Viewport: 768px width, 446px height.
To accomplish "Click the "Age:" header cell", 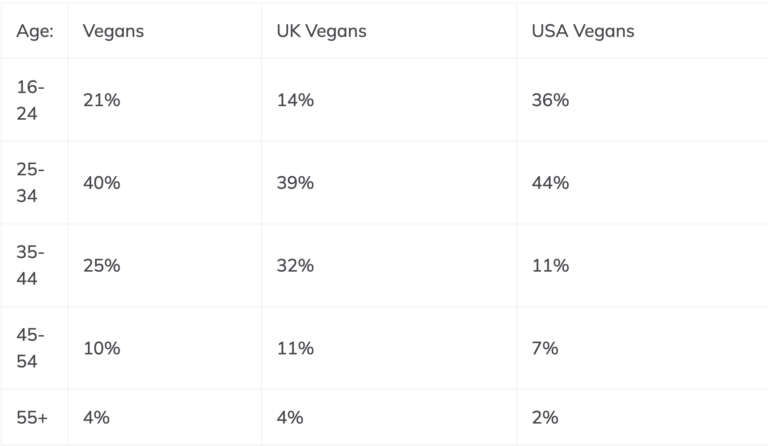I will pyautogui.click(x=33, y=31).
